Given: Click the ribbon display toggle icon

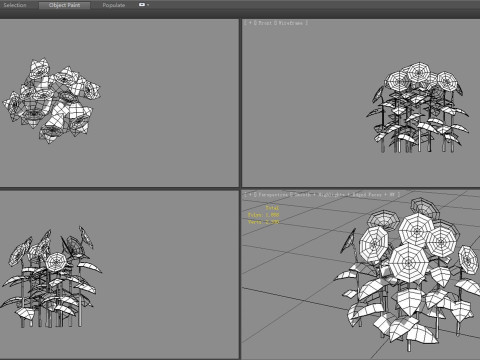Looking at the screenshot, I should tap(142, 5).
